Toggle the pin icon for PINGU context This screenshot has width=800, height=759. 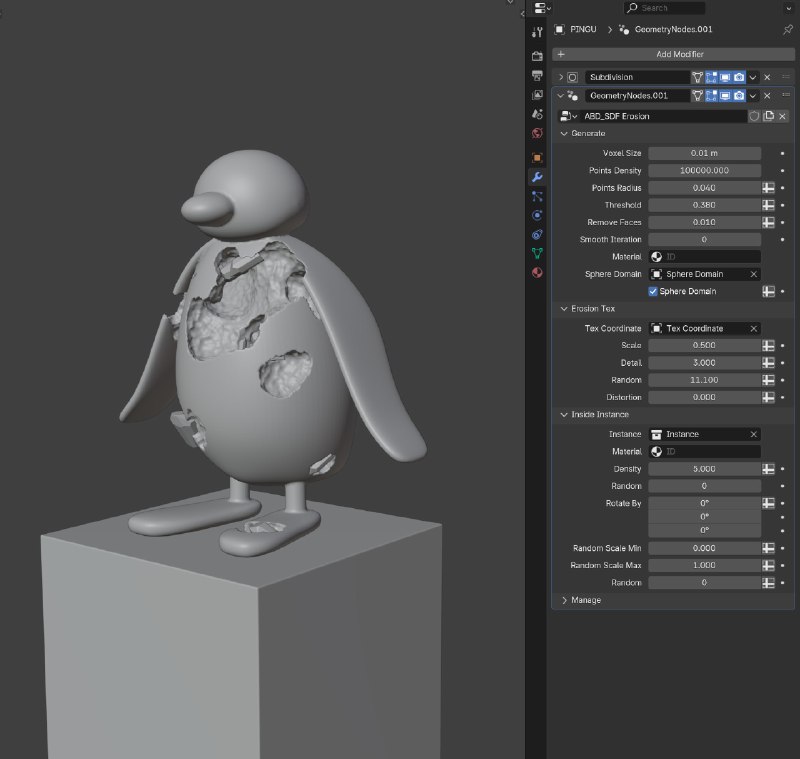(x=787, y=30)
